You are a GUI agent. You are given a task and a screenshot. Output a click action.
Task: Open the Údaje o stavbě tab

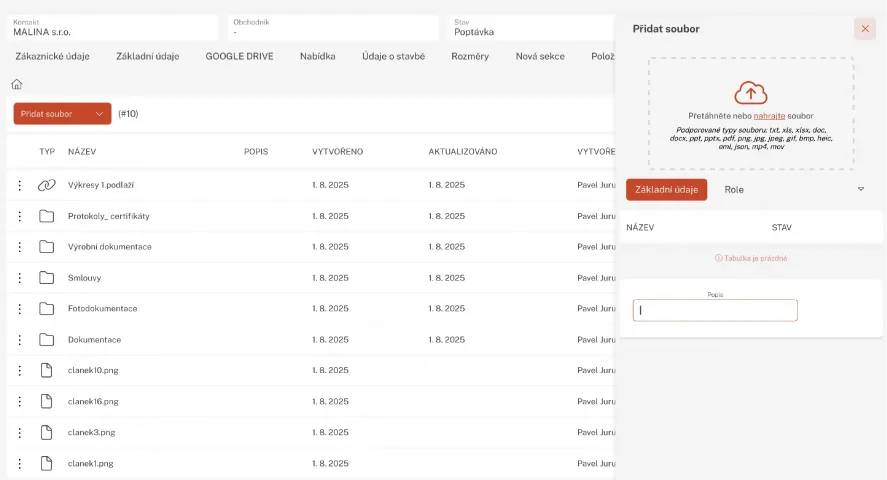click(x=393, y=56)
